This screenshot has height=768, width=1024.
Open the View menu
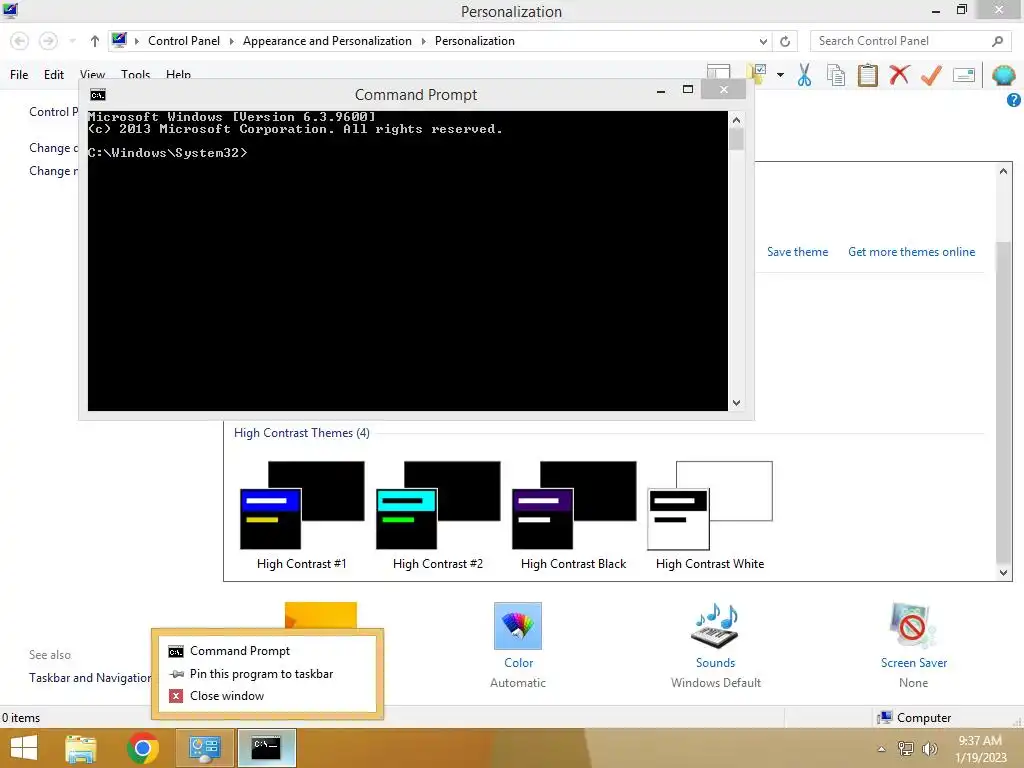(x=92, y=74)
